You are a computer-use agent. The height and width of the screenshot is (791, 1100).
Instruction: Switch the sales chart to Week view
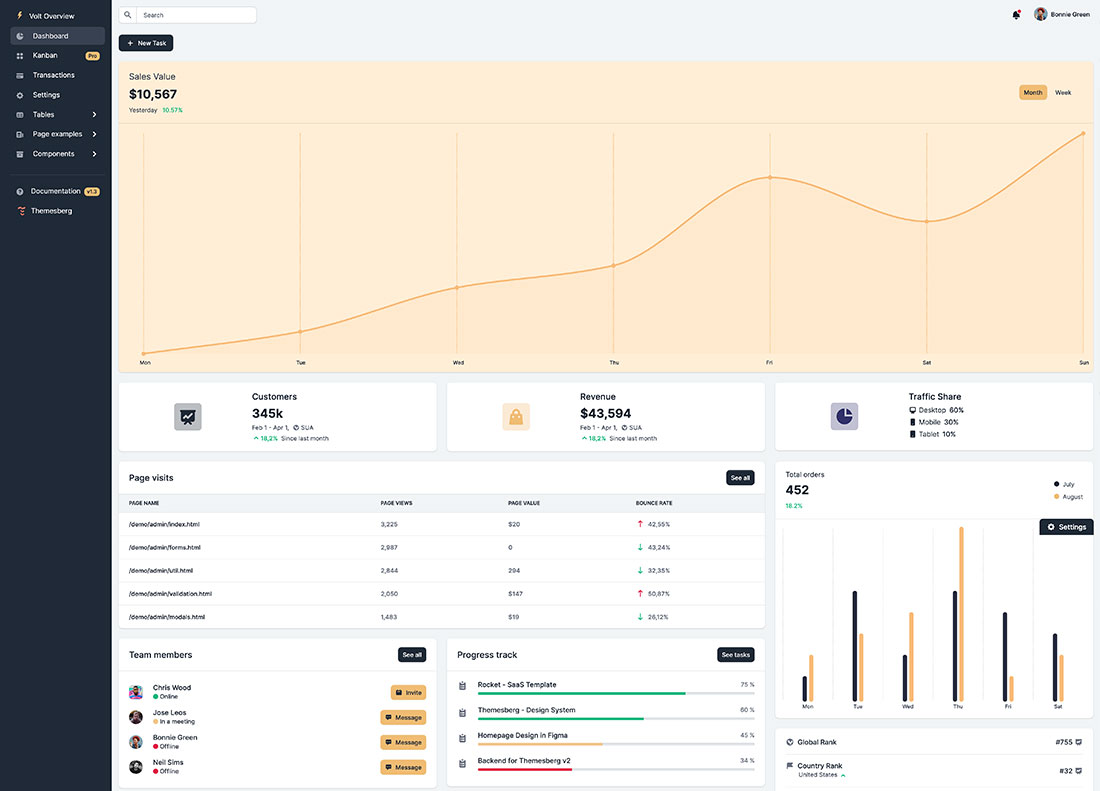[x=1062, y=91]
